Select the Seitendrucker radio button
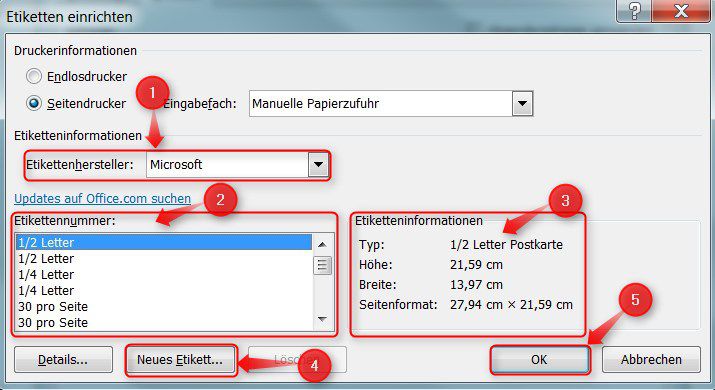The image size is (715, 390). [x=34, y=103]
